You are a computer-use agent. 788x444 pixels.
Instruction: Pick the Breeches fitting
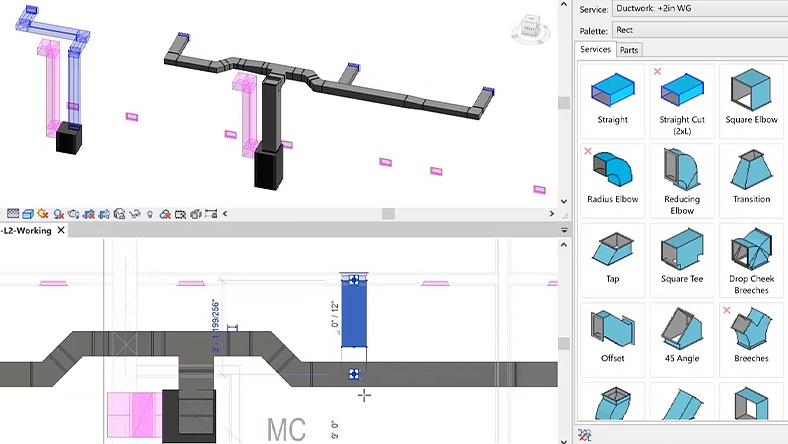[751, 339]
